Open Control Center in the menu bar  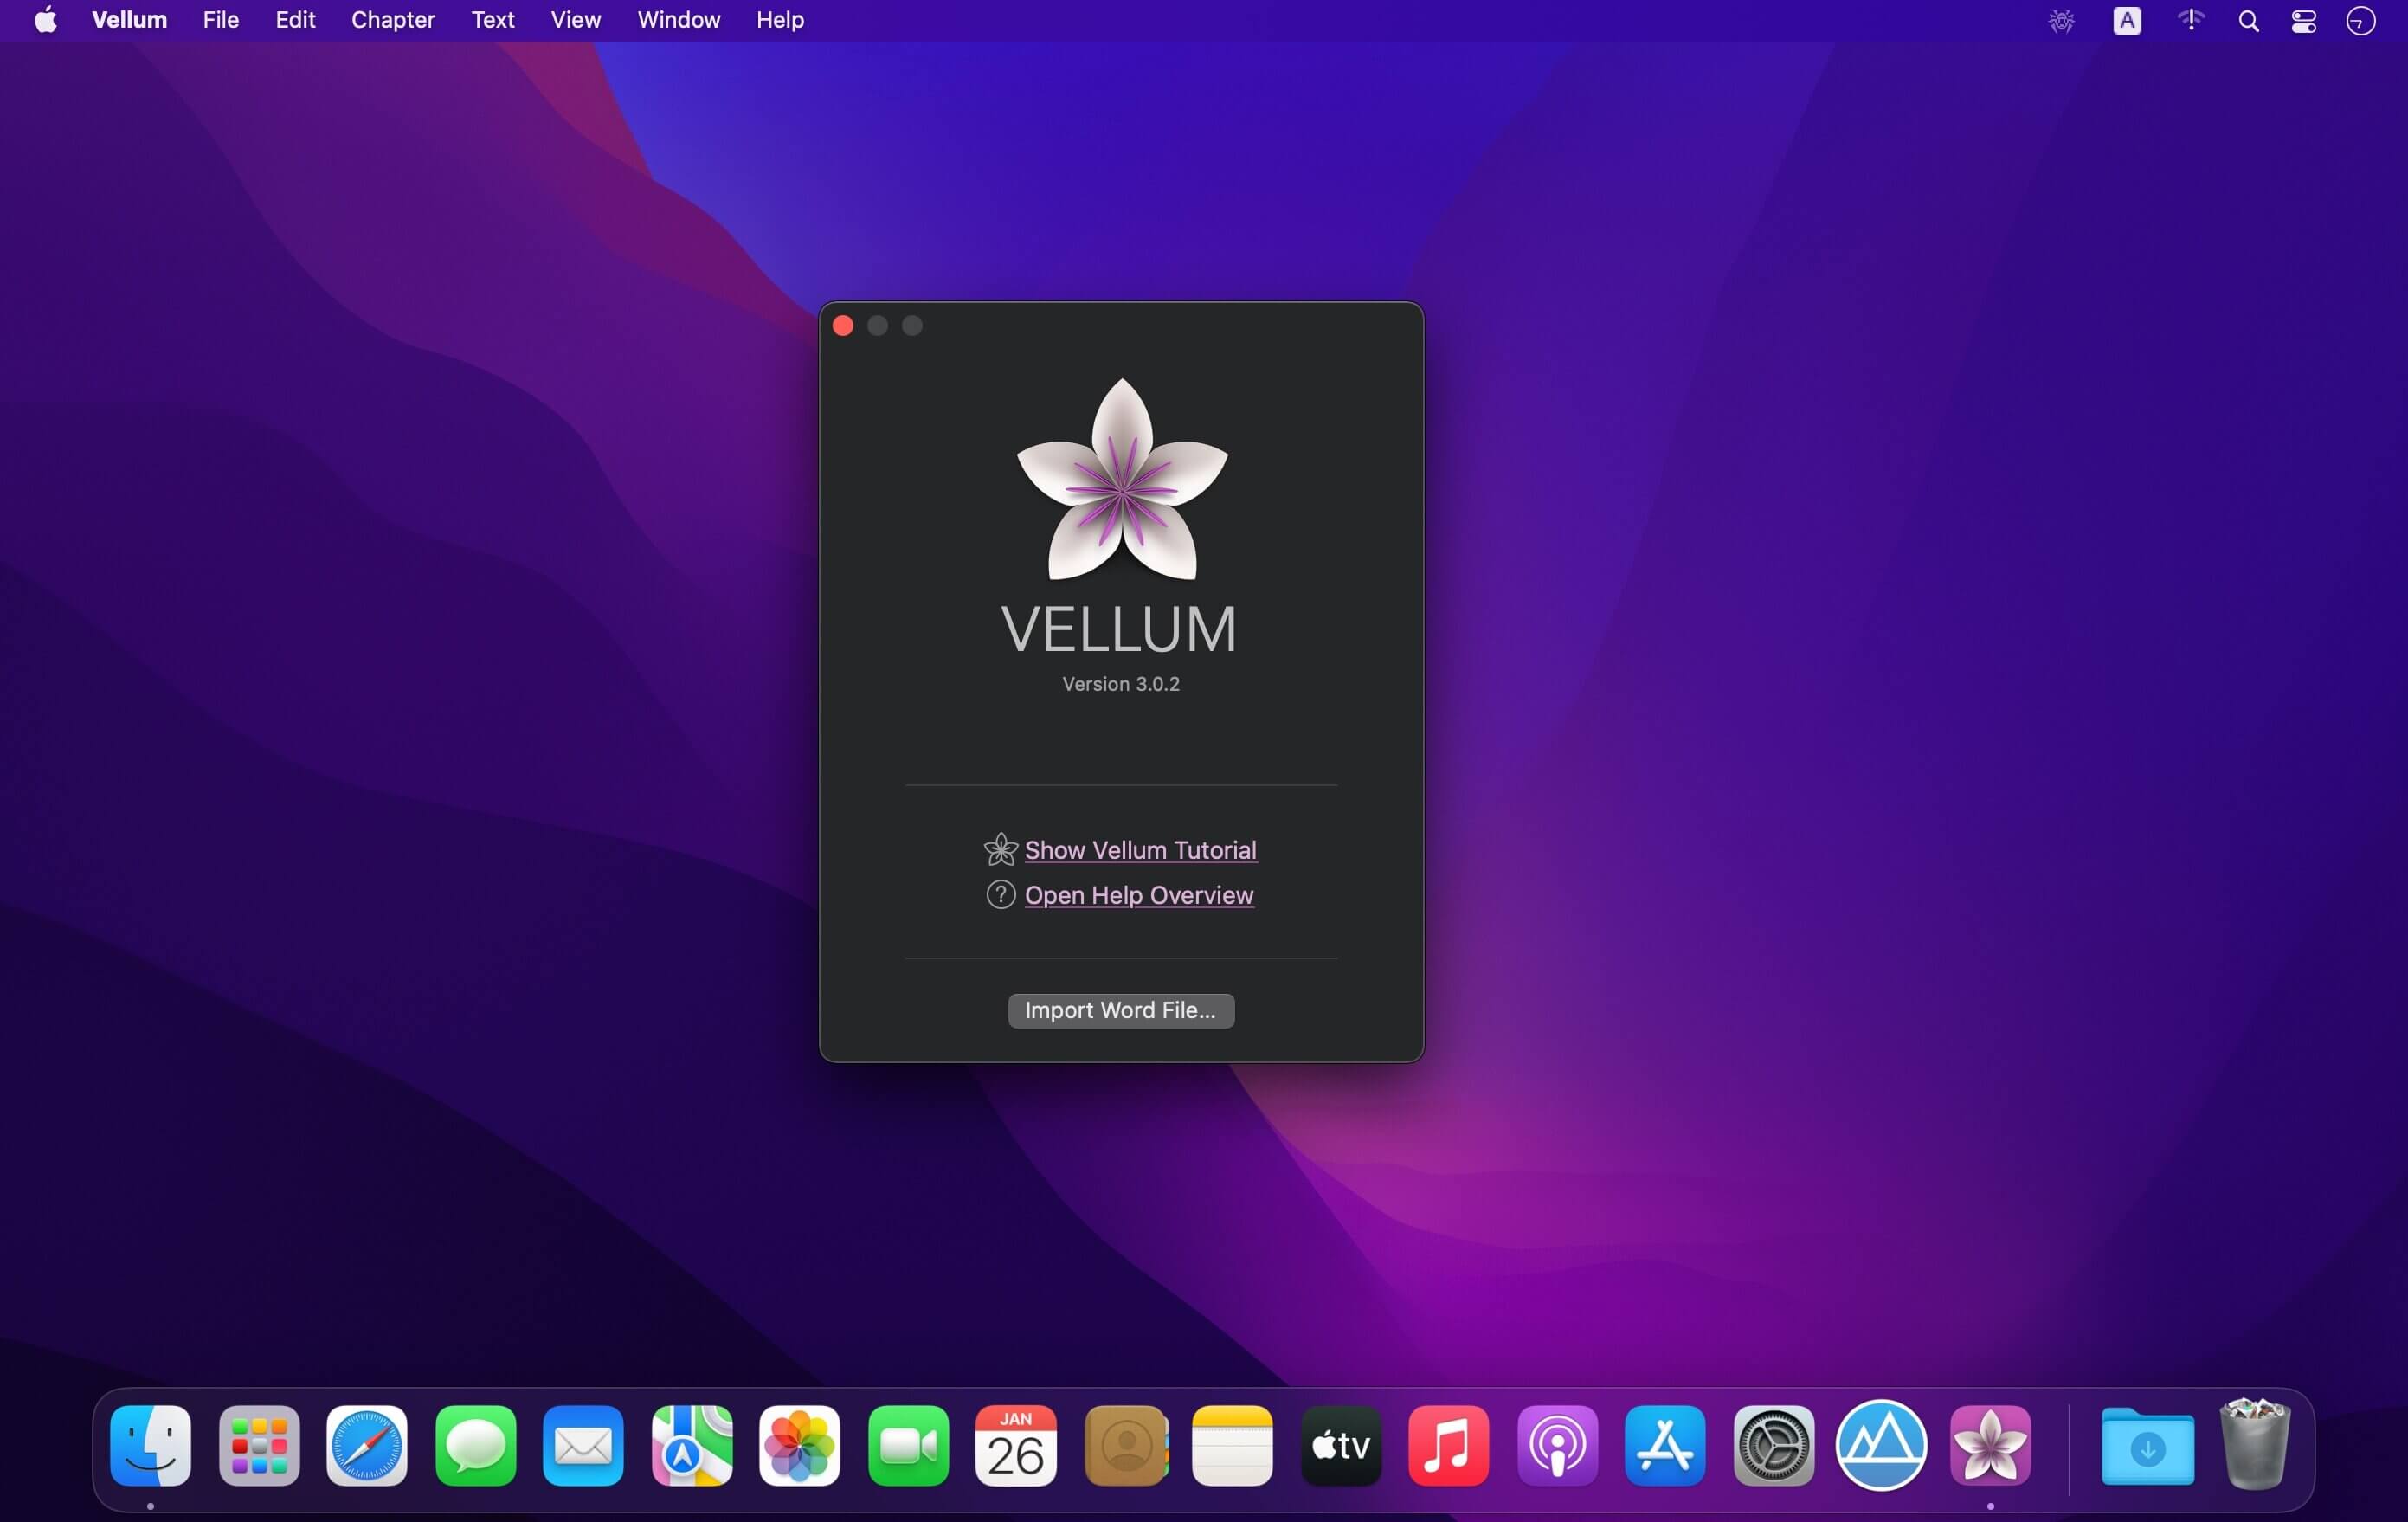(x=2304, y=20)
